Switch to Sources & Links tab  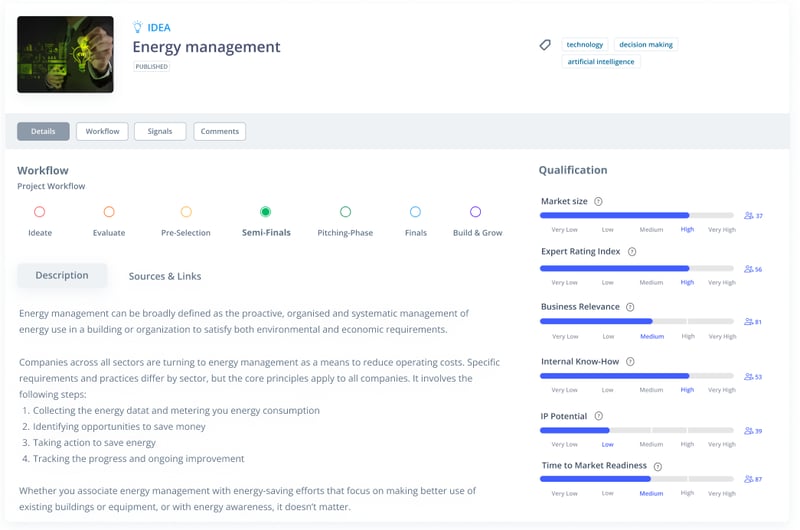coord(165,276)
